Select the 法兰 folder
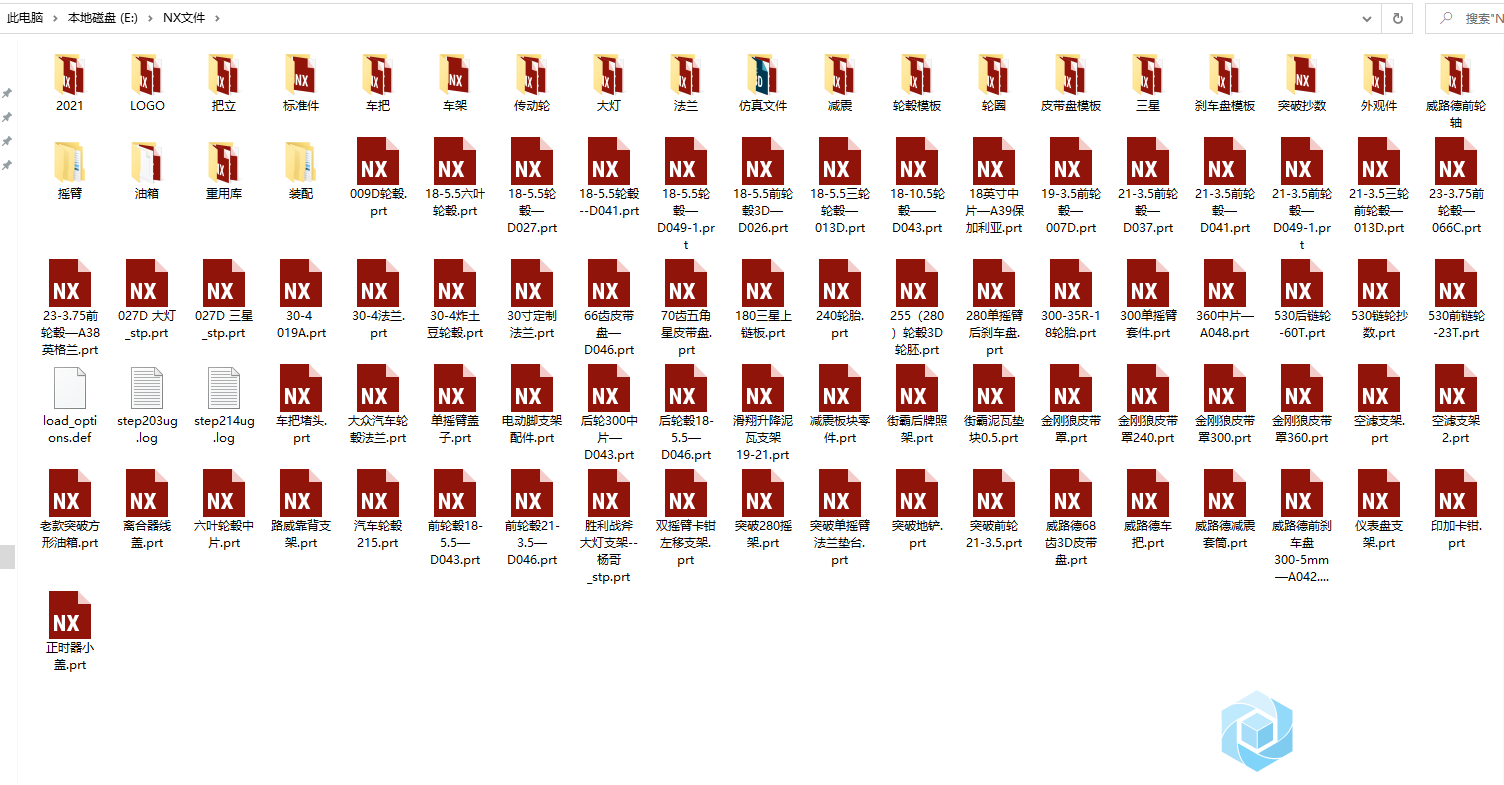Image resolution: width=1504 pixels, height=785 pixels. (x=686, y=83)
